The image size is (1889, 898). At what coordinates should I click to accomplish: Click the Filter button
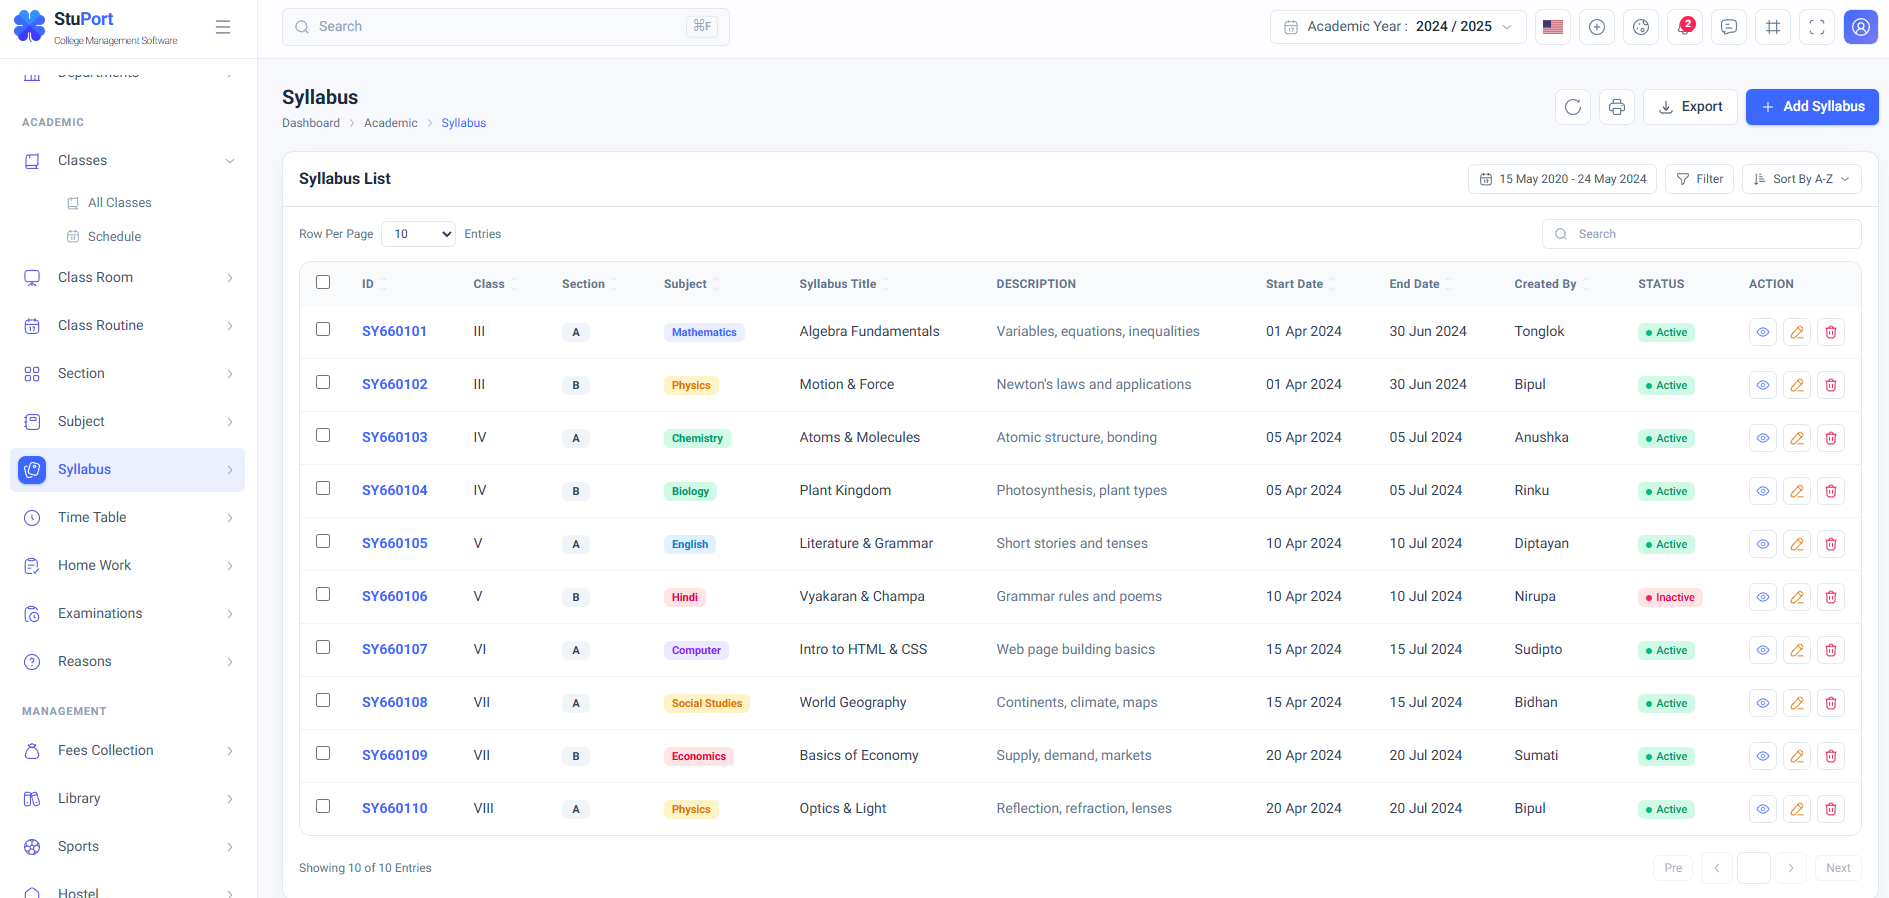1699,179
